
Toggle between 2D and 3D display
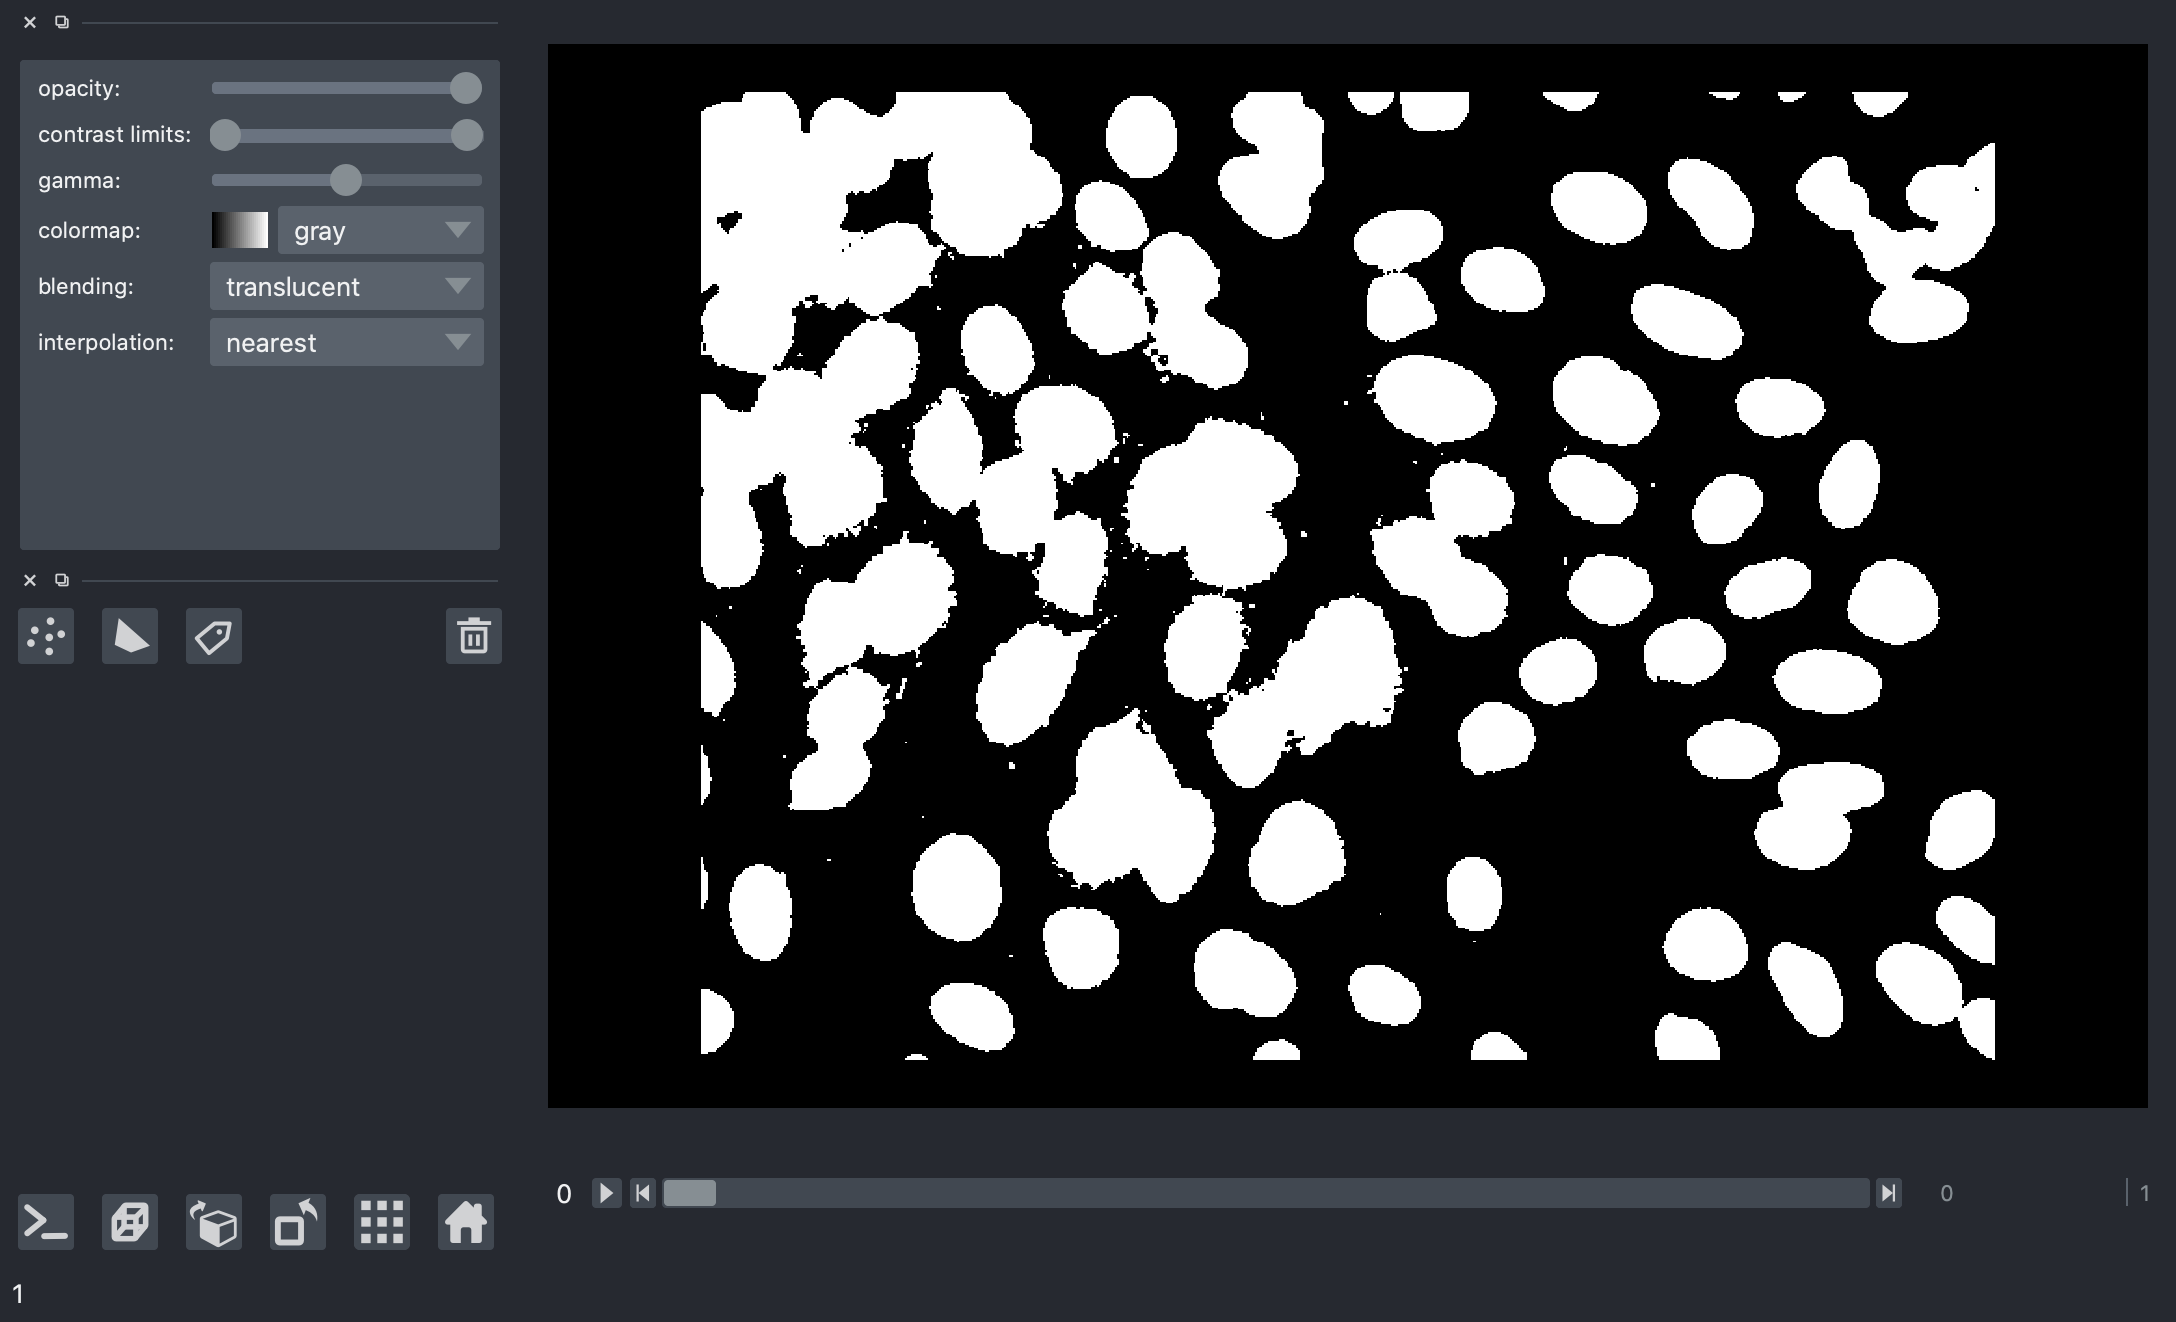coord(130,1222)
